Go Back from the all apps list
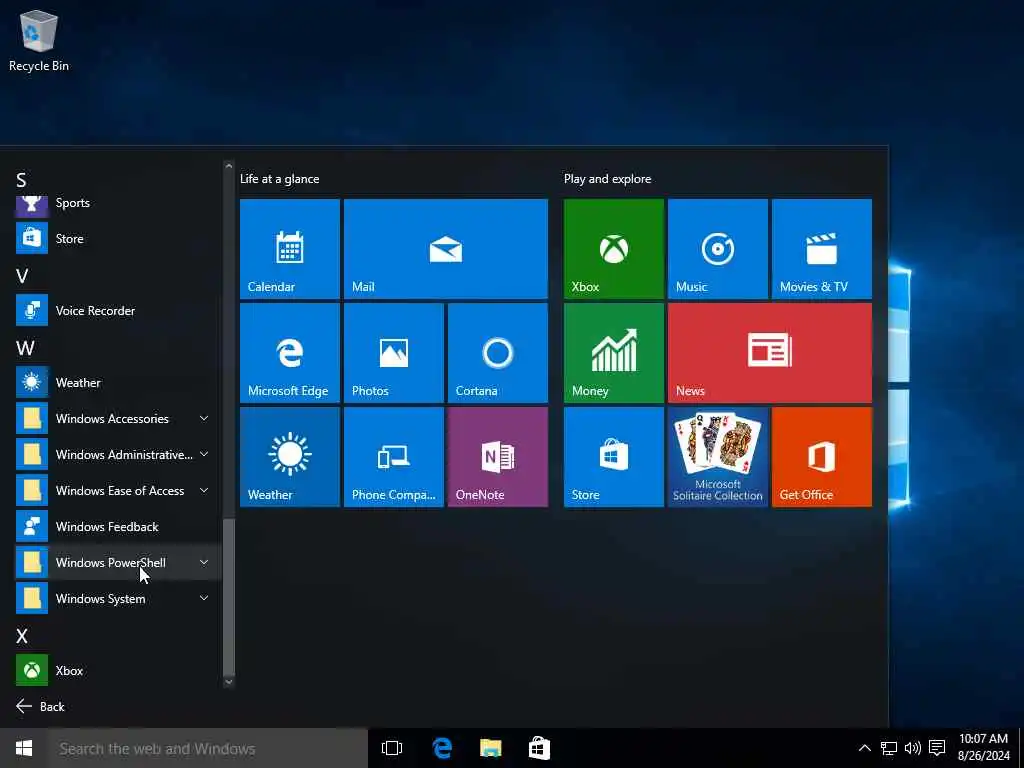The width and height of the screenshot is (1024, 768). pos(40,706)
